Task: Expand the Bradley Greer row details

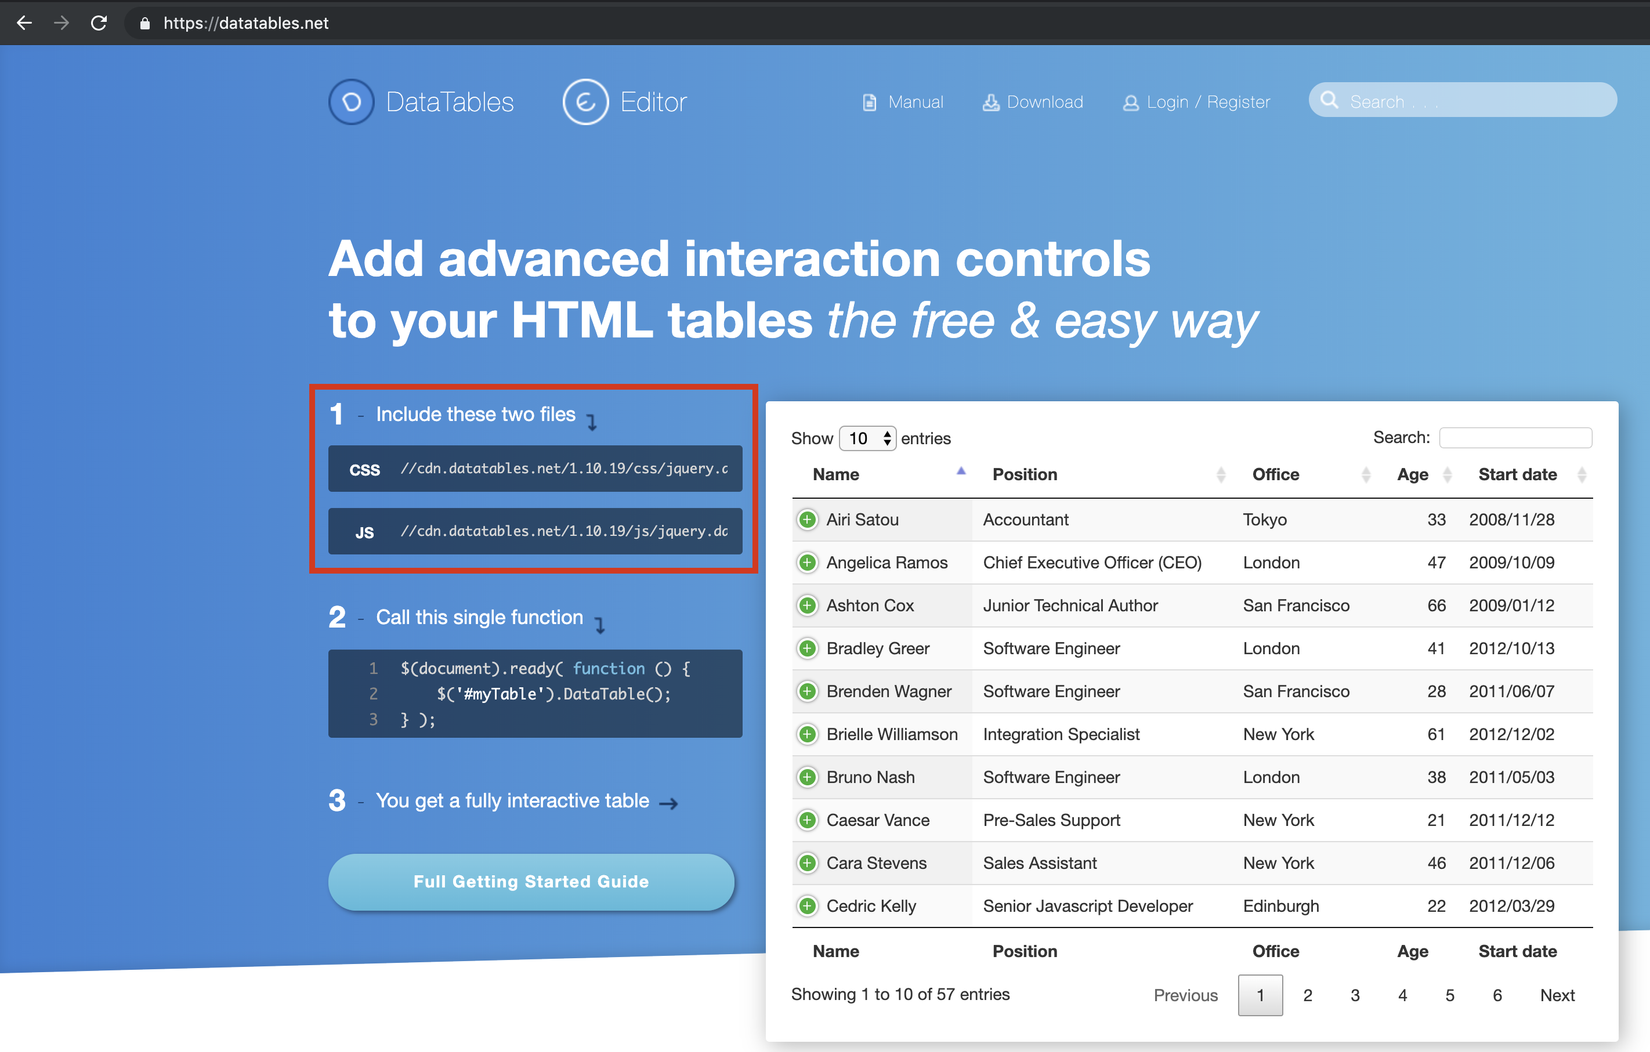Action: pos(807,649)
